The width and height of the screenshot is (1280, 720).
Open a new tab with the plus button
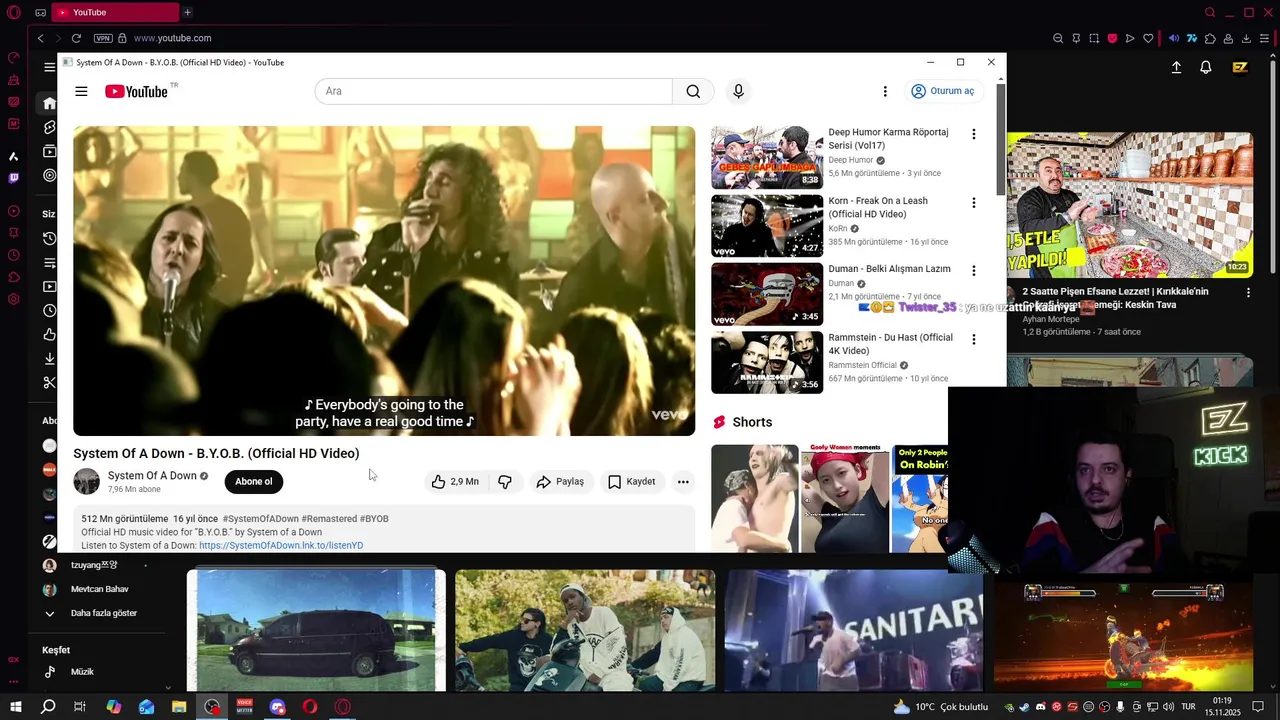point(187,12)
